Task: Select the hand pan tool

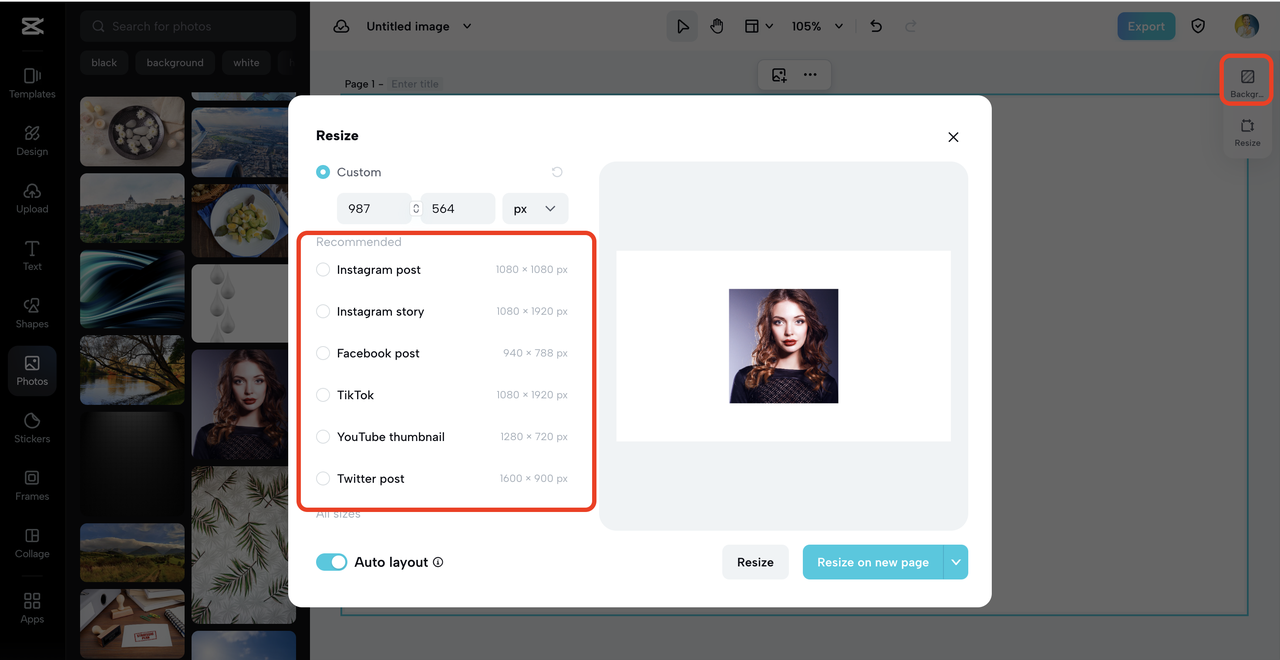Action: (717, 27)
